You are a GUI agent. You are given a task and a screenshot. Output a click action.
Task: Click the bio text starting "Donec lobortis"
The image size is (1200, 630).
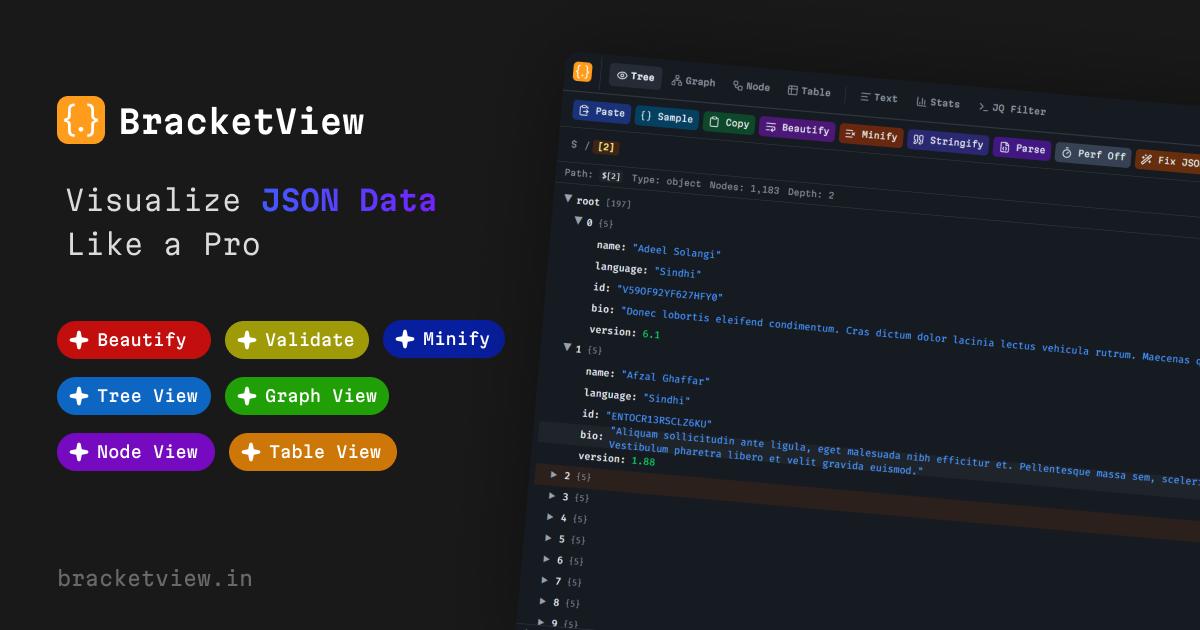909,338
